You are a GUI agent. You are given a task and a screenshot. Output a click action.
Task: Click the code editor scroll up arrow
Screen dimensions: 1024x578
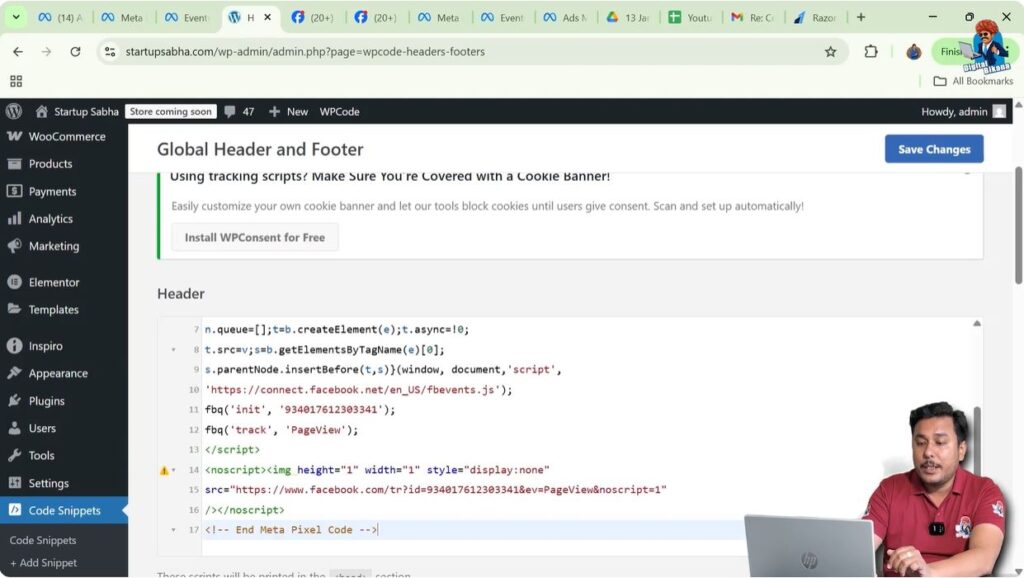[x=976, y=323]
